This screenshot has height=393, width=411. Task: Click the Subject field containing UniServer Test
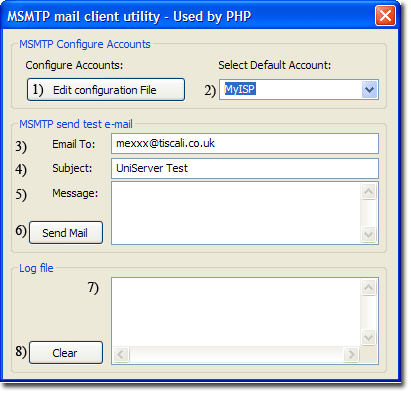pyautogui.click(x=245, y=168)
